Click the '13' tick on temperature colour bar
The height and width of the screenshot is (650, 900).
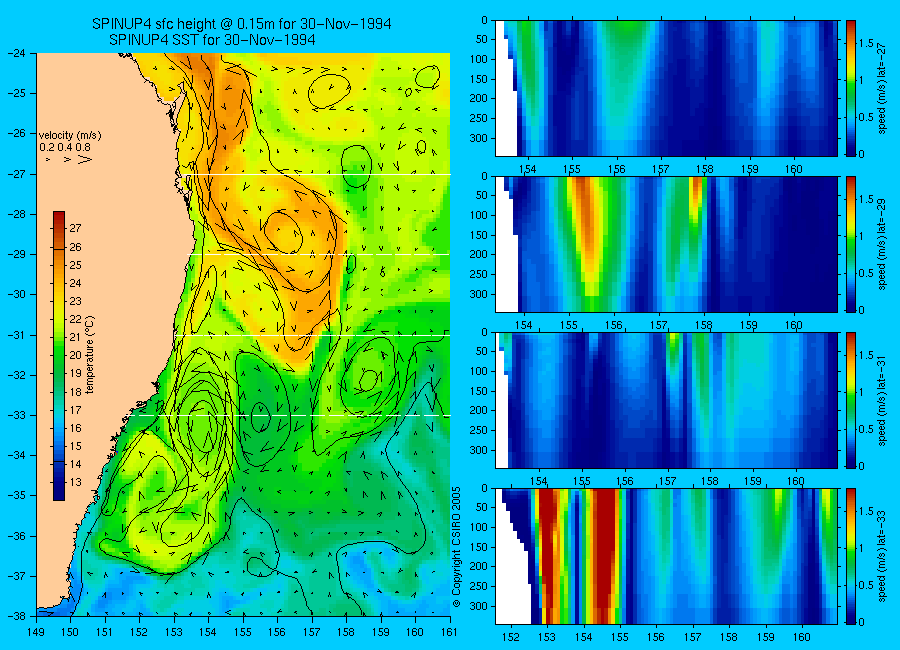click(x=75, y=482)
